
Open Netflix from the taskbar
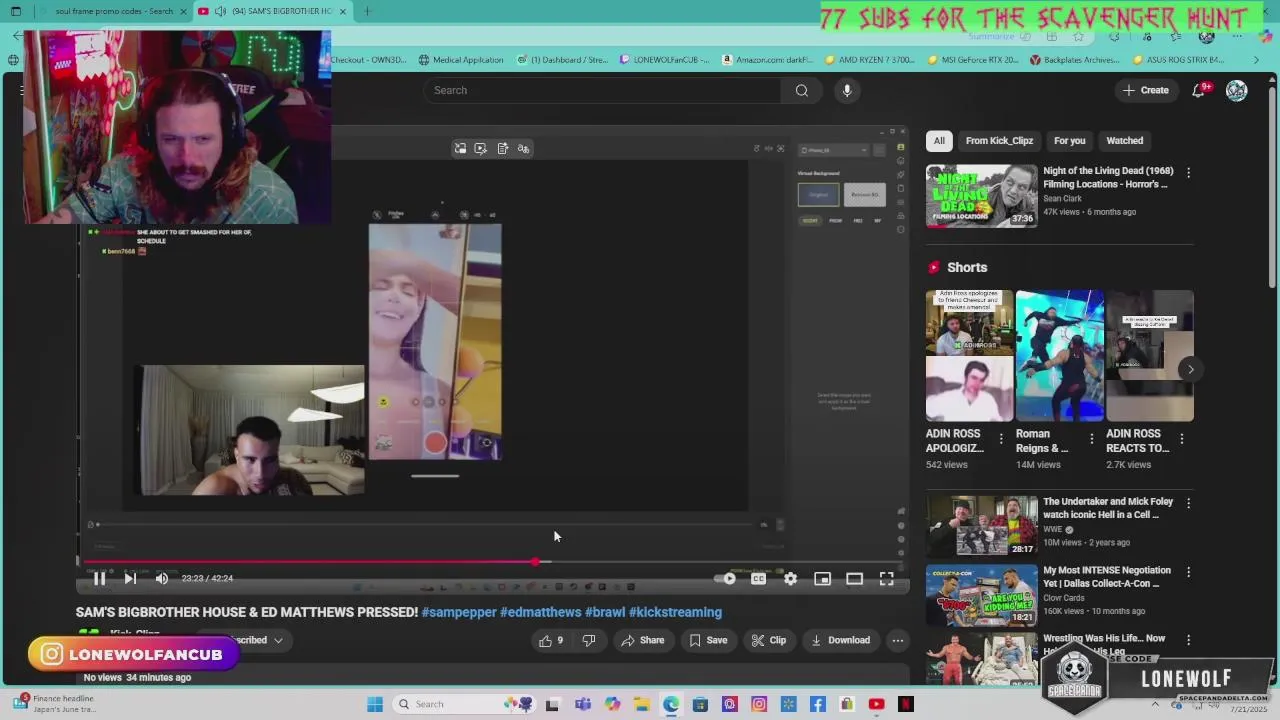click(906, 704)
